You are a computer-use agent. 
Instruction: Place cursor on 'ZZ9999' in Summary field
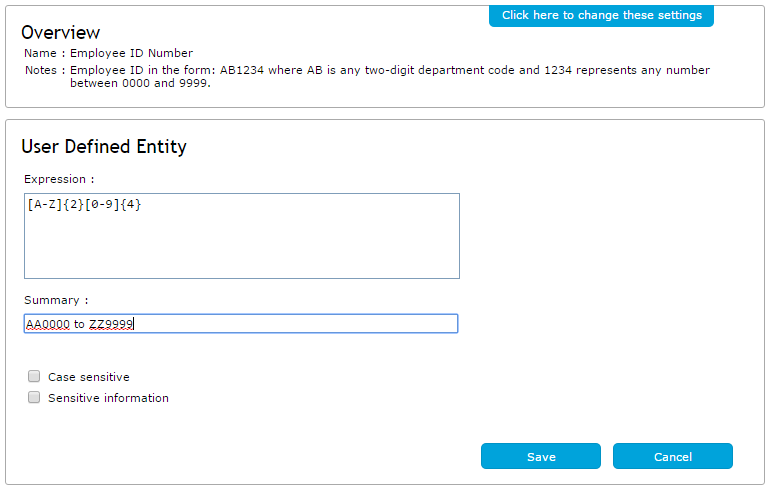point(111,324)
